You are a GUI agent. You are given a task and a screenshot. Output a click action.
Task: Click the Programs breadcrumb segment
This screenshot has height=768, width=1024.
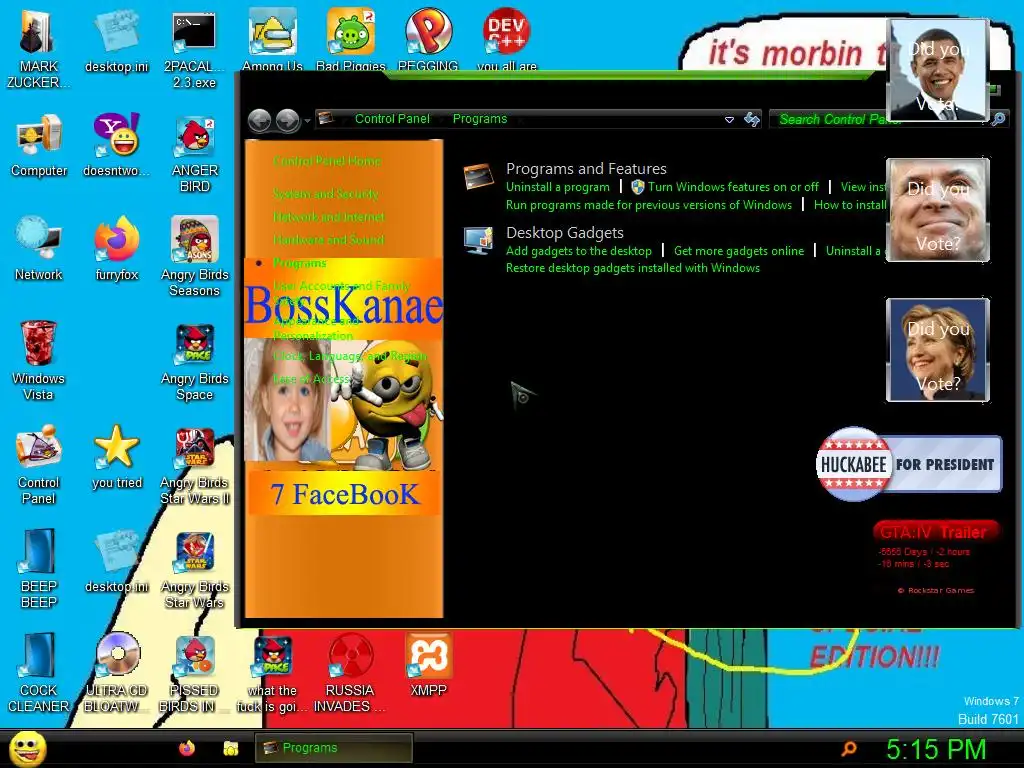tap(480, 119)
